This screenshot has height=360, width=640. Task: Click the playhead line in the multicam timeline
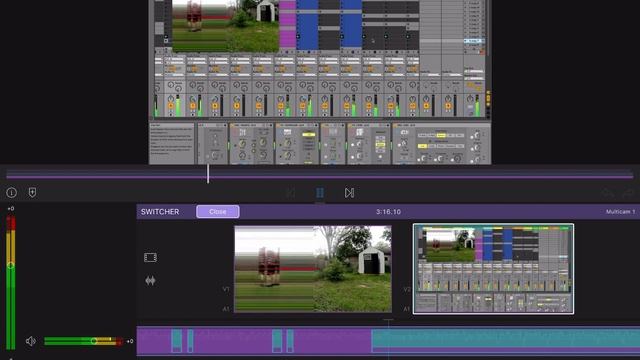pyautogui.click(x=388, y=339)
